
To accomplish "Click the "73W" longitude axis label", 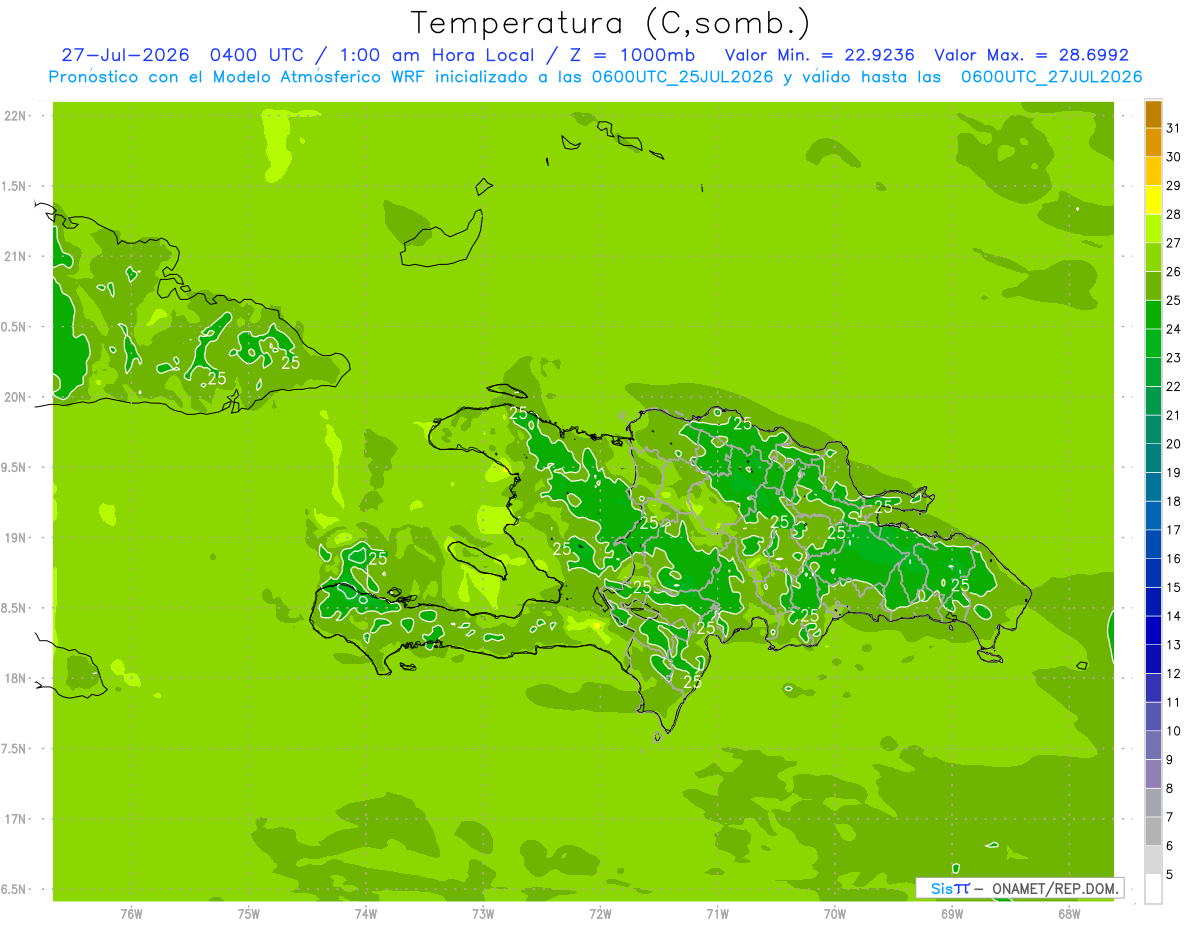I will point(483,915).
